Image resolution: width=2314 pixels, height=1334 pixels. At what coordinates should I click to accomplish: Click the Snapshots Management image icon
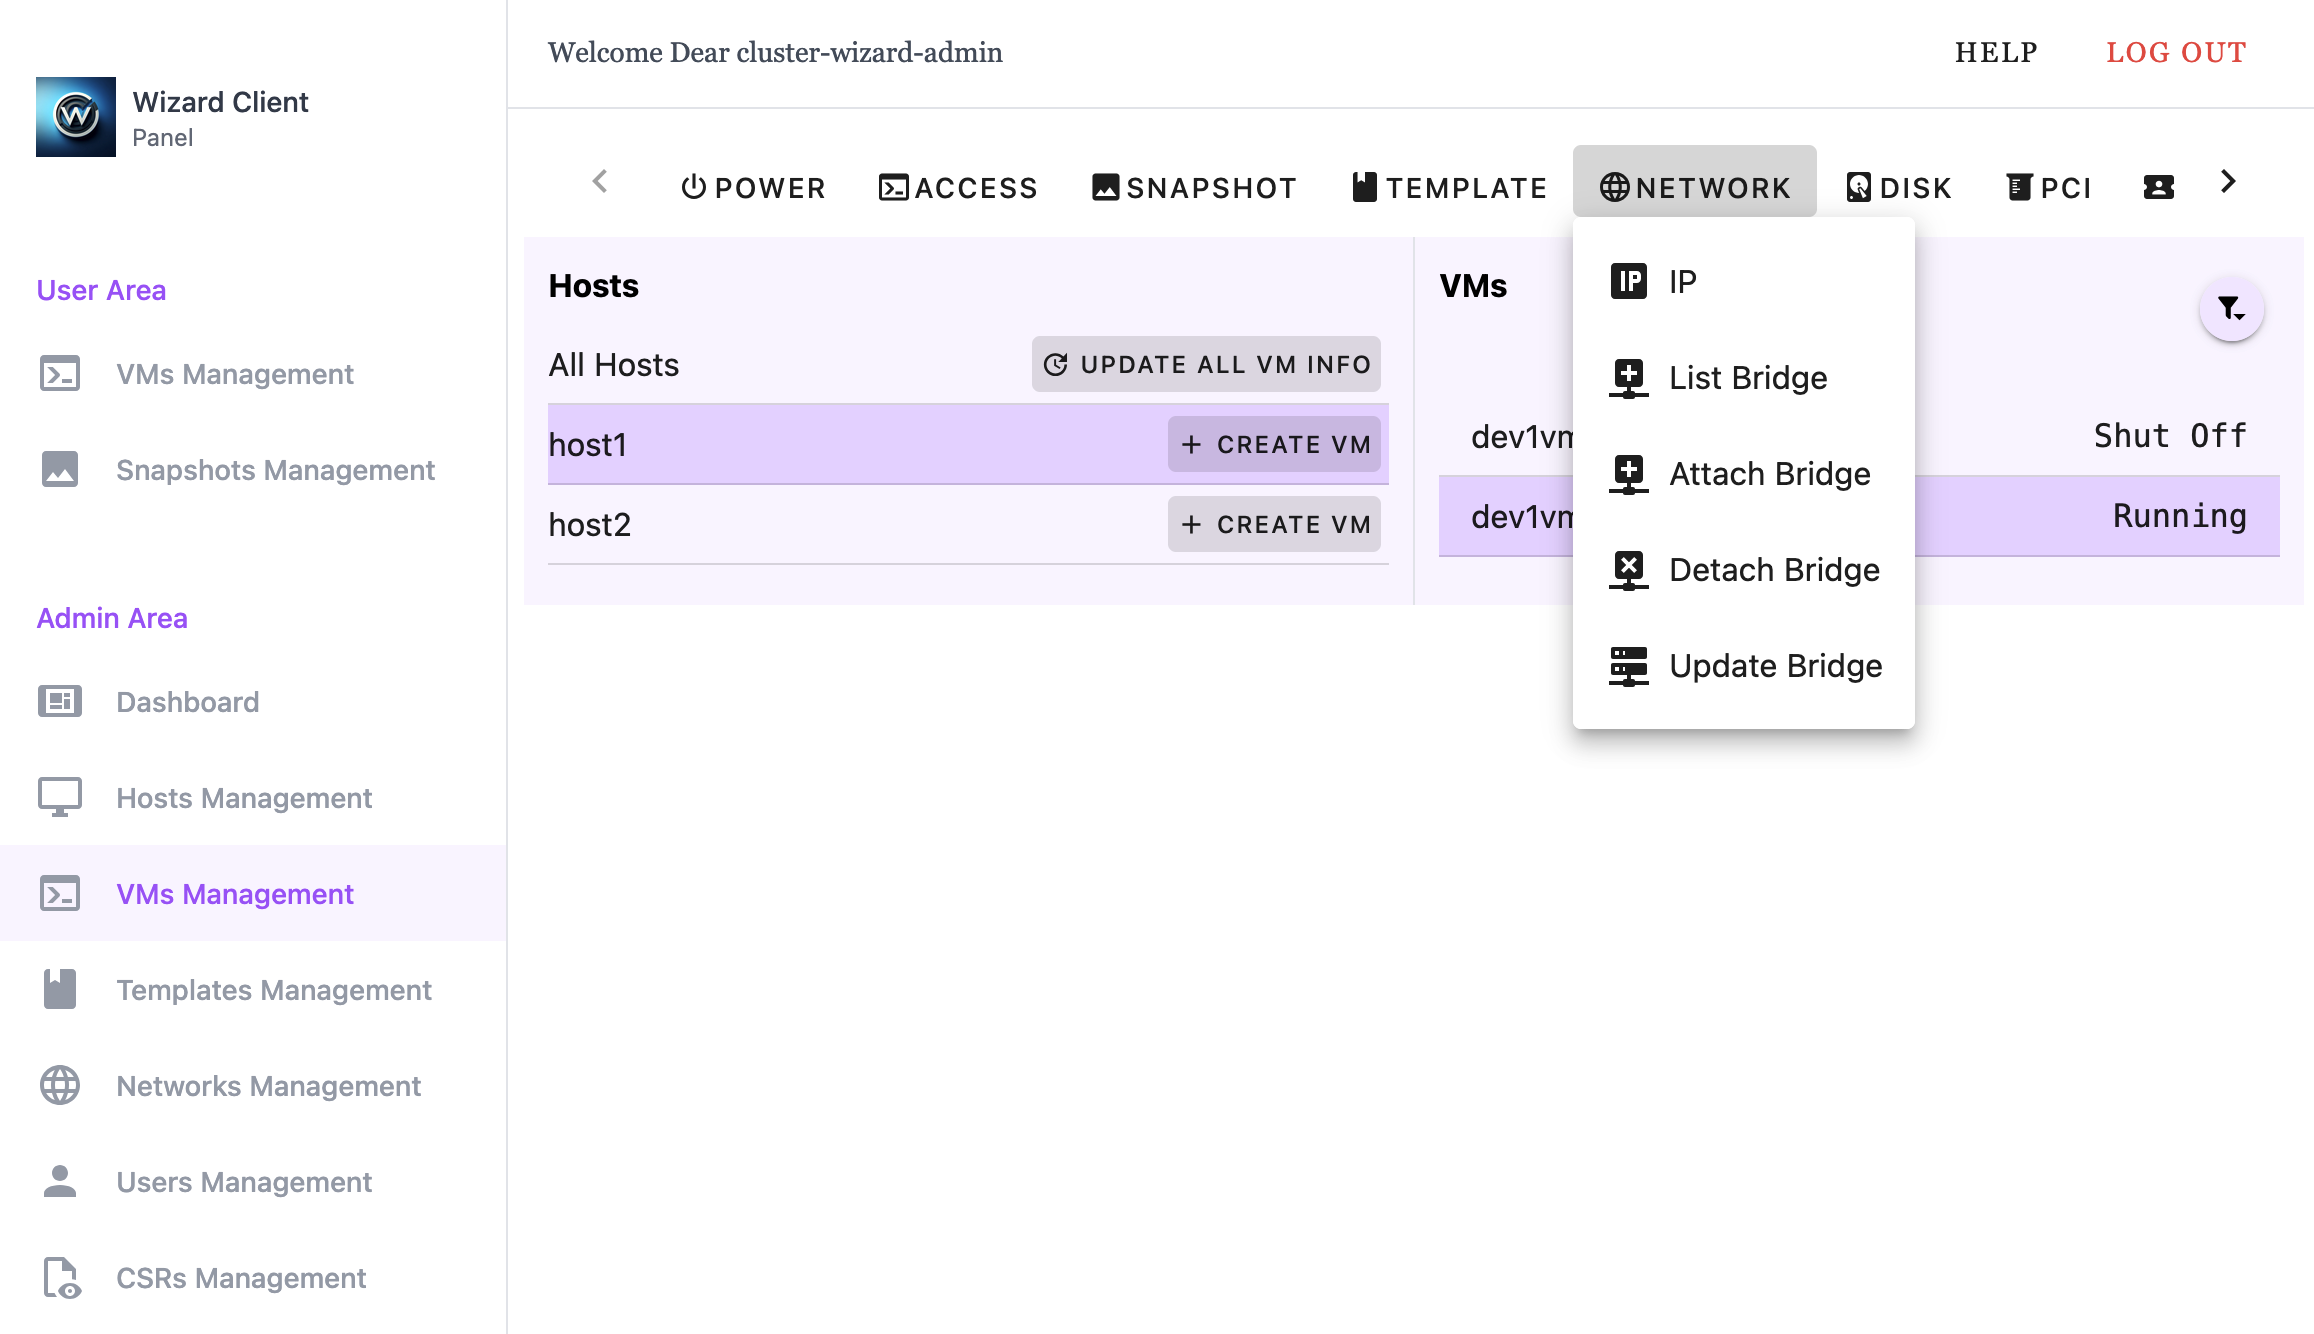point(60,470)
